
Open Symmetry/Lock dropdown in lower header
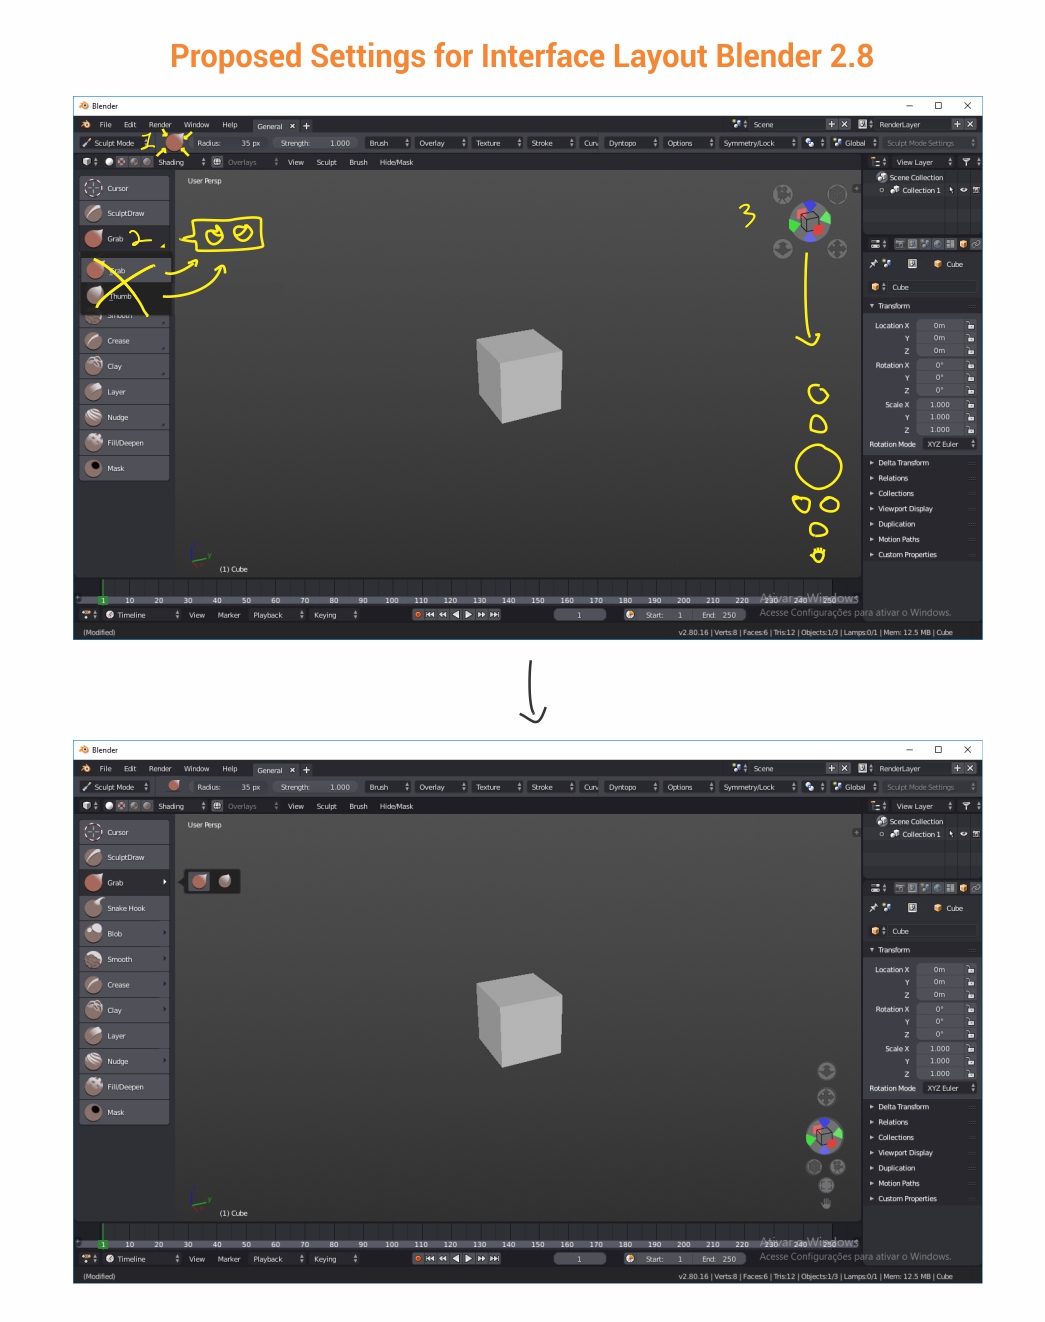758,787
